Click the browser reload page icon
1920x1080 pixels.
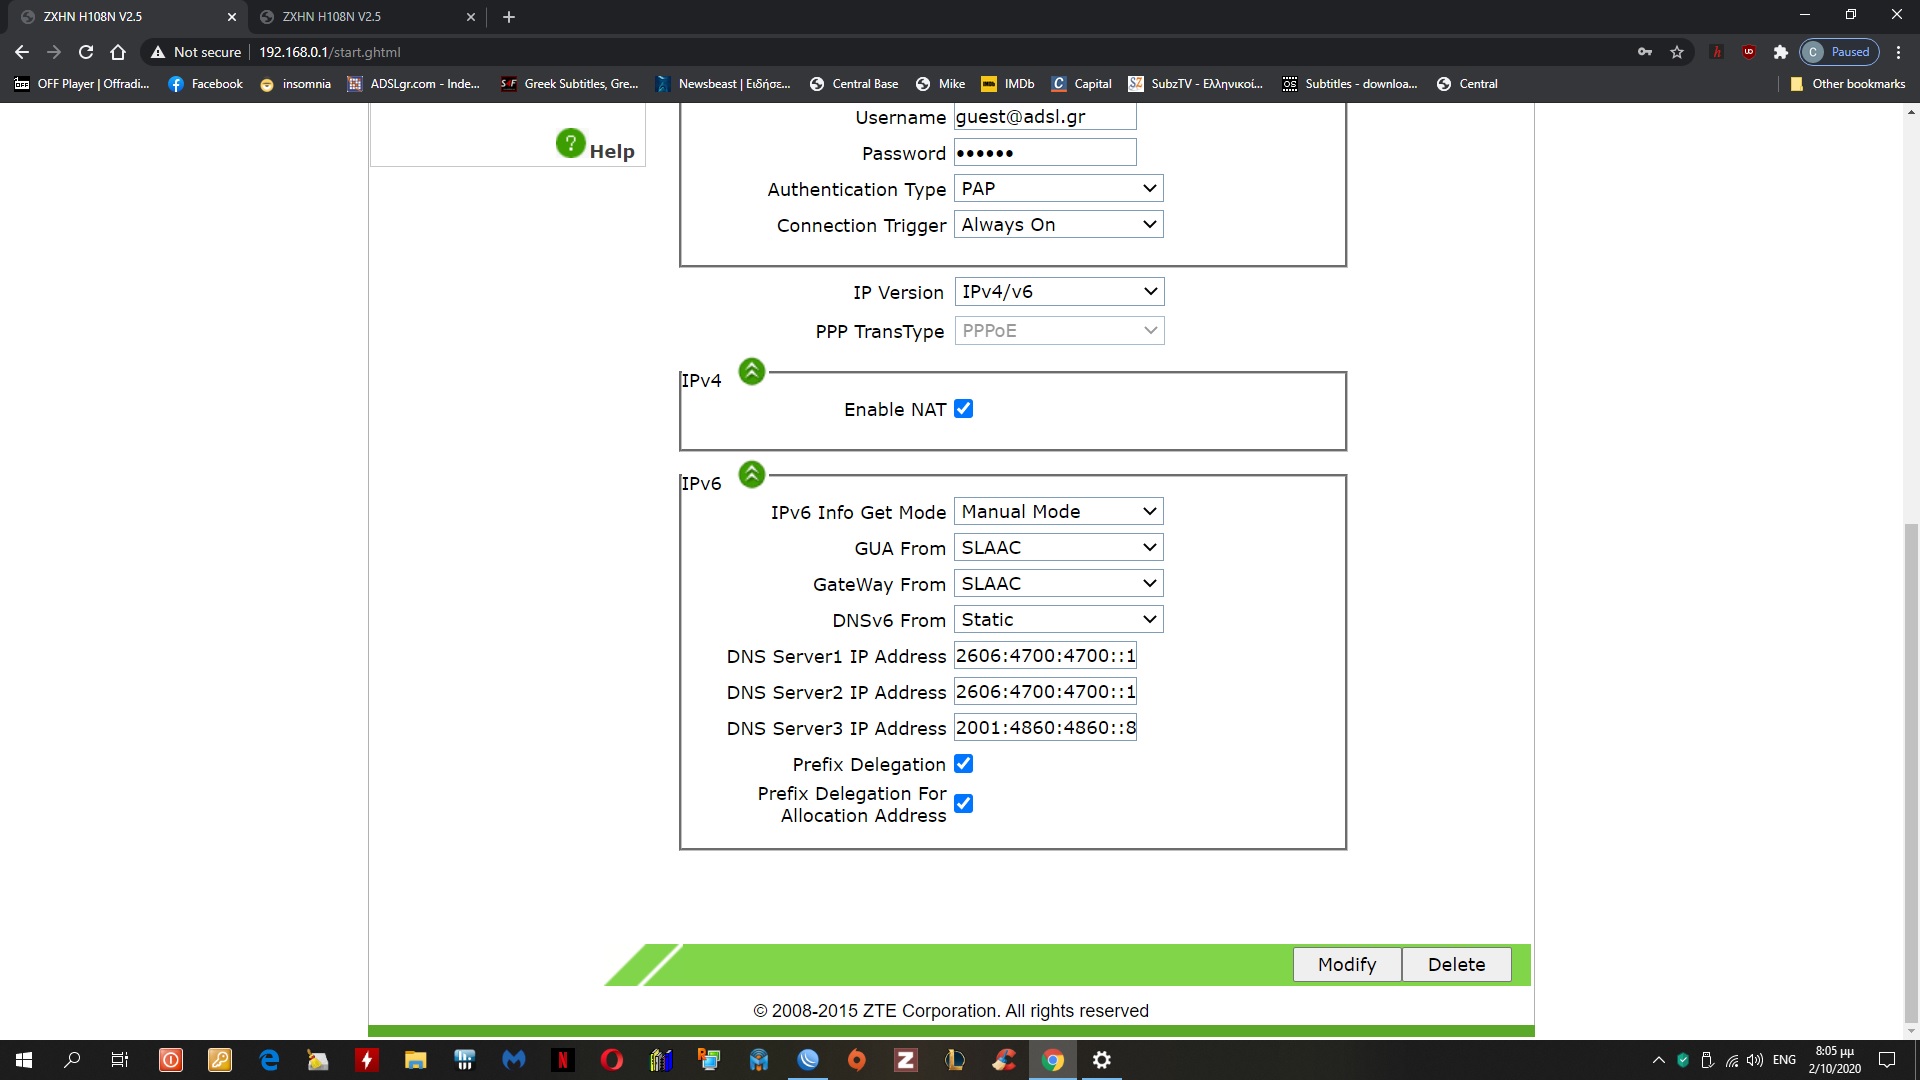click(x=86, y=52)
